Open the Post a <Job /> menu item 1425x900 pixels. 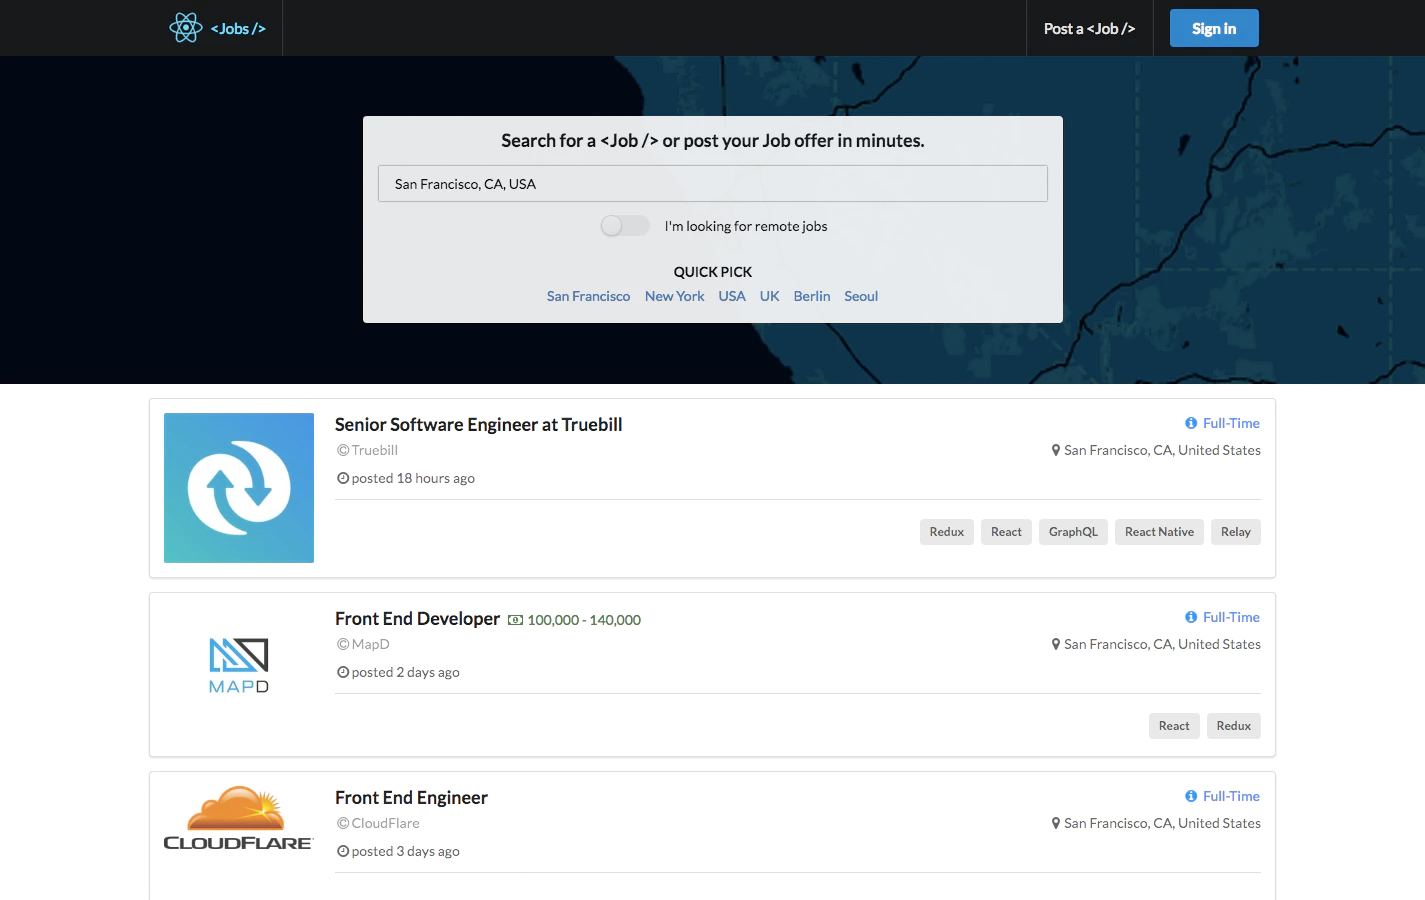pos(1089,28)
